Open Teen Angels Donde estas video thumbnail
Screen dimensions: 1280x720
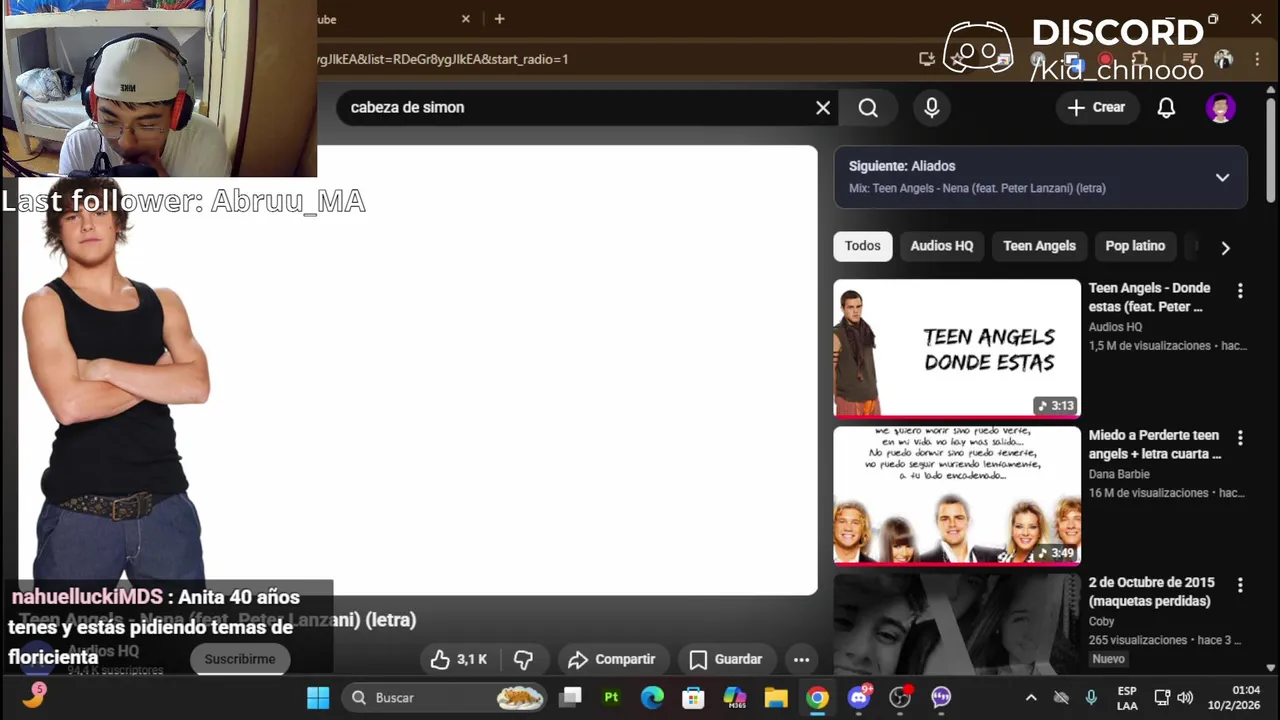tap(957, 348)
